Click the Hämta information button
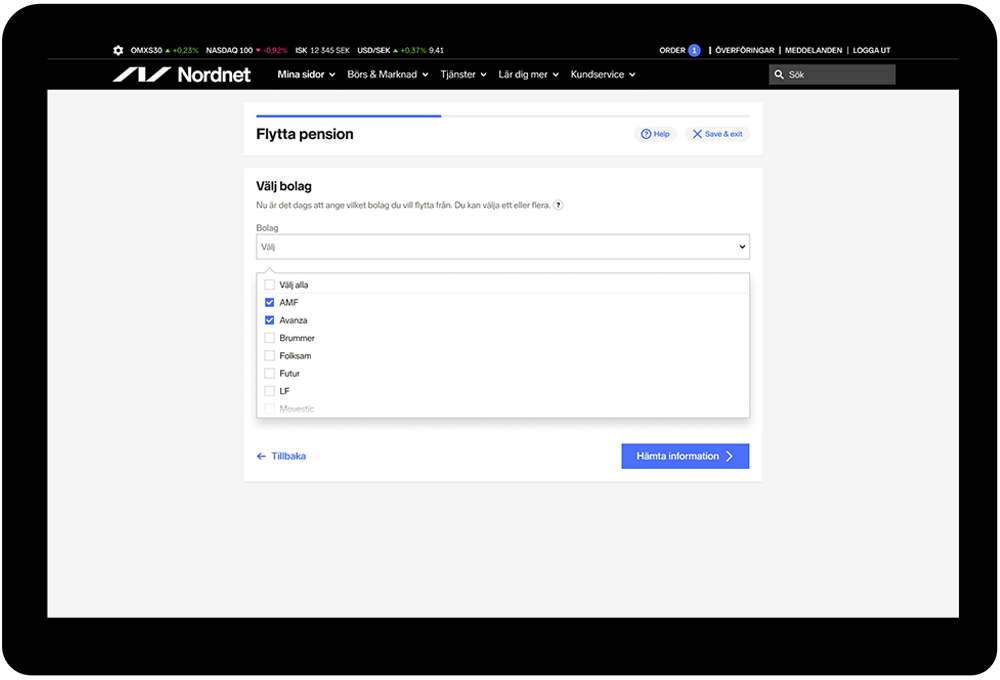The width and height of the screenshot is (1000, 680). click(x=685, y=456)
